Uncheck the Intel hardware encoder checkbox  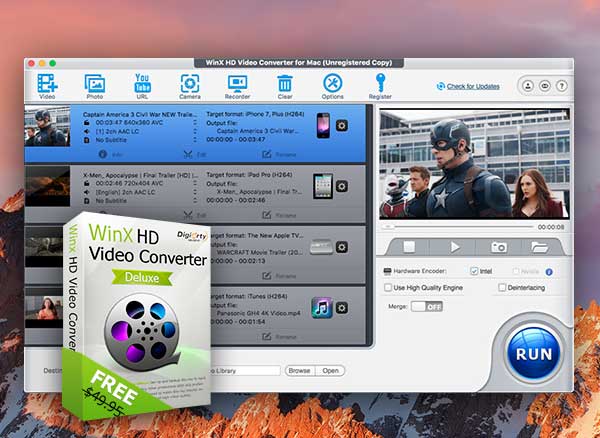pyautogui.click(x=474, y=271)
